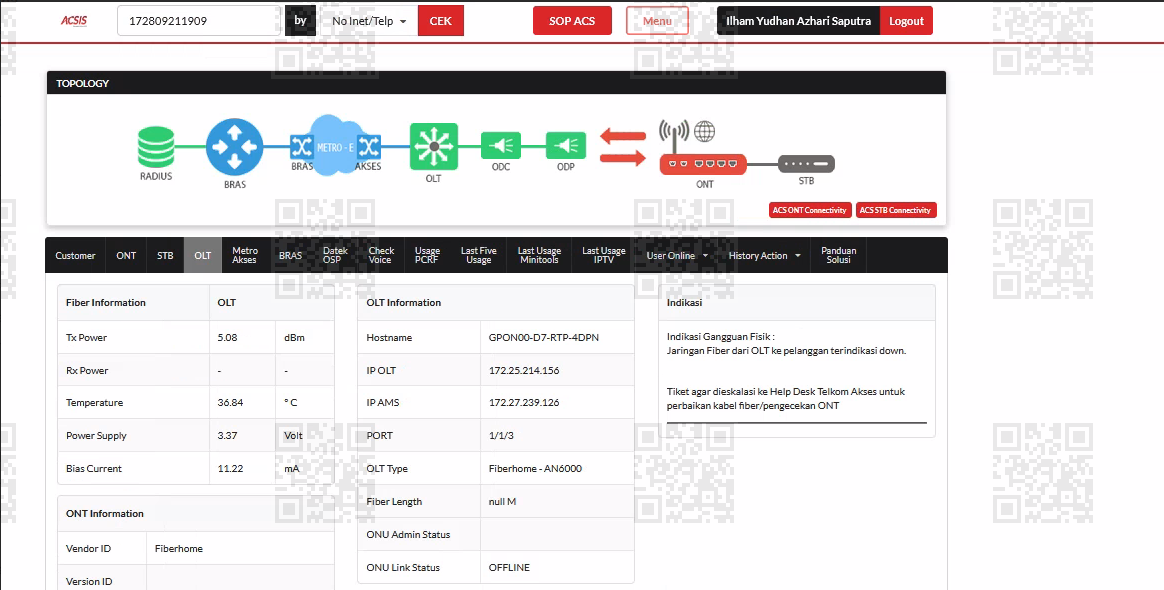
Task: Click the 'by' label box
Action: pyautogui.click(x=301, y=21)
